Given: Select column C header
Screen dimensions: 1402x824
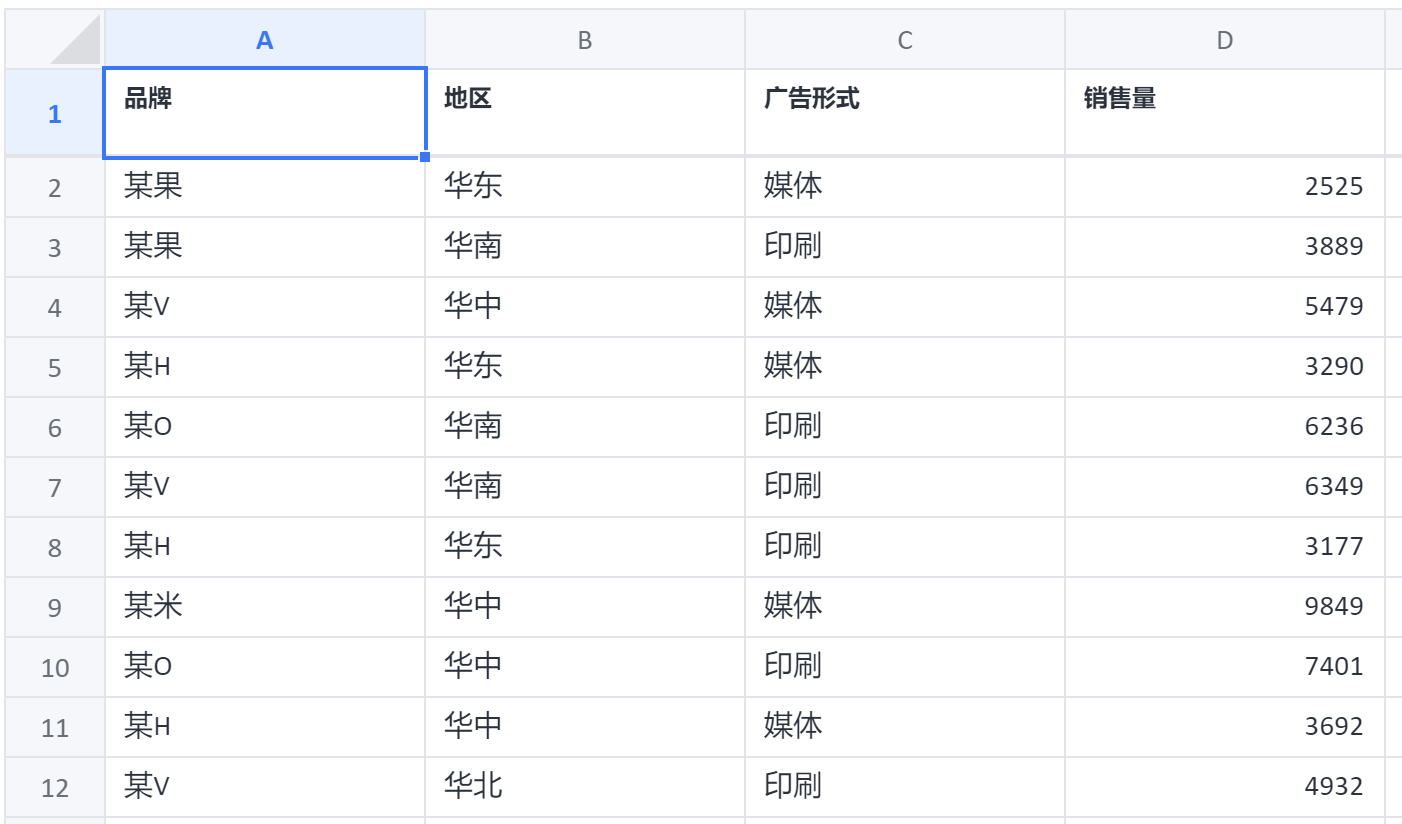Looking at the screenshot, I should [905, 40].
